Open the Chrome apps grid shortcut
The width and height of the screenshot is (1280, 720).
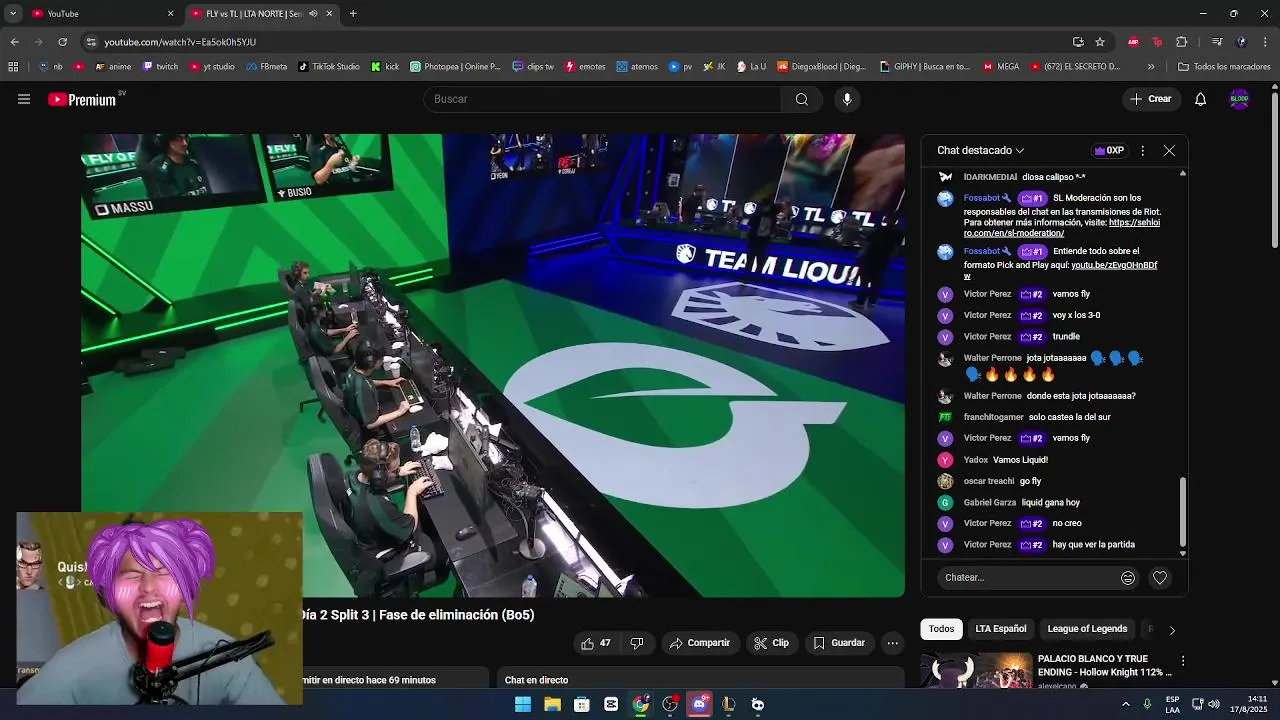tap(13, 67)
